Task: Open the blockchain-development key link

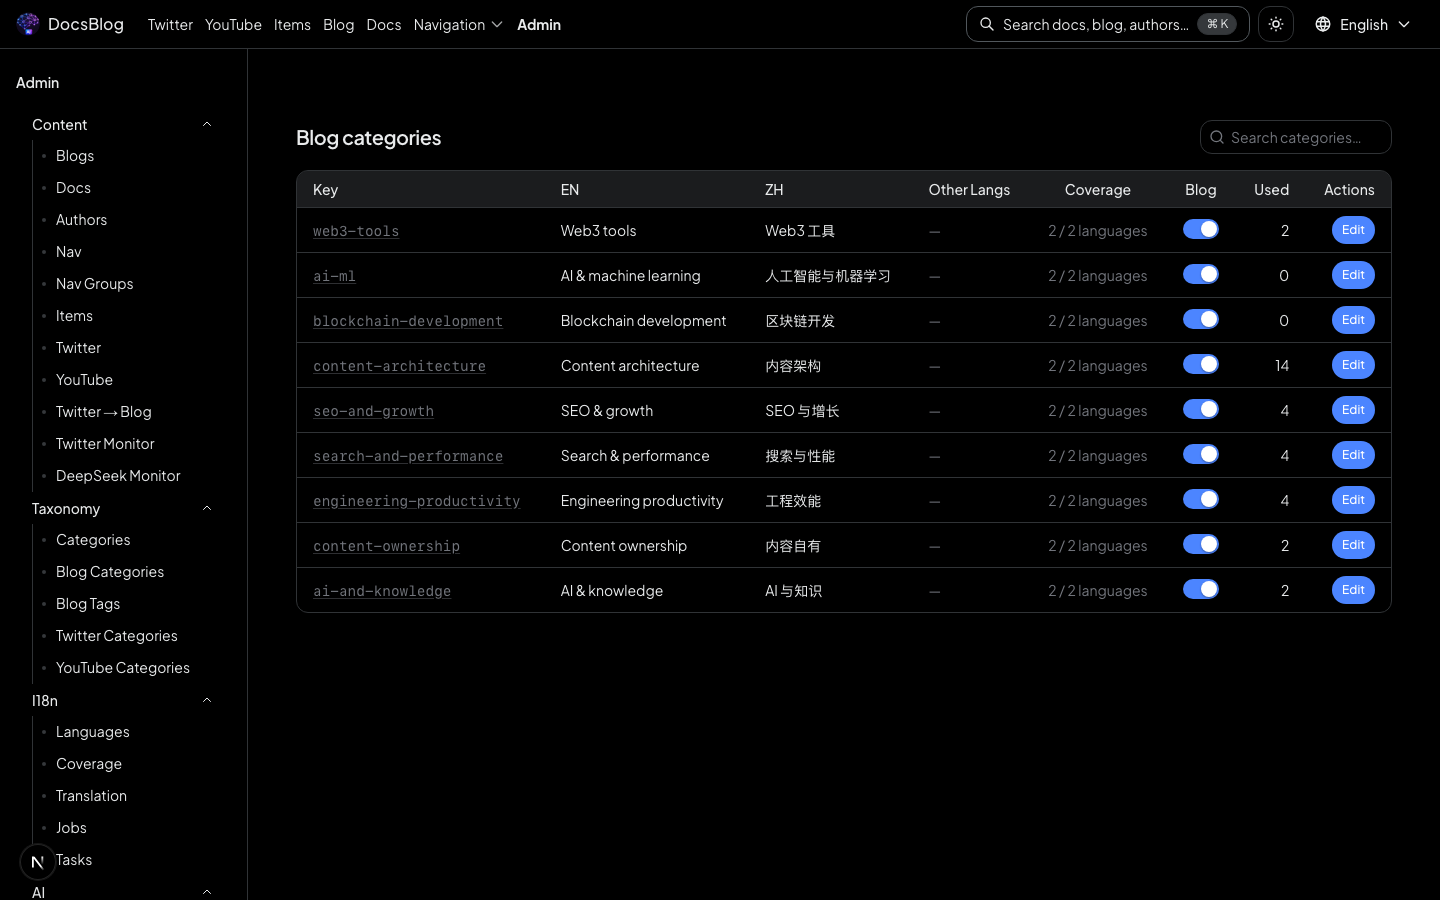Action: click(x=408, y=321)
